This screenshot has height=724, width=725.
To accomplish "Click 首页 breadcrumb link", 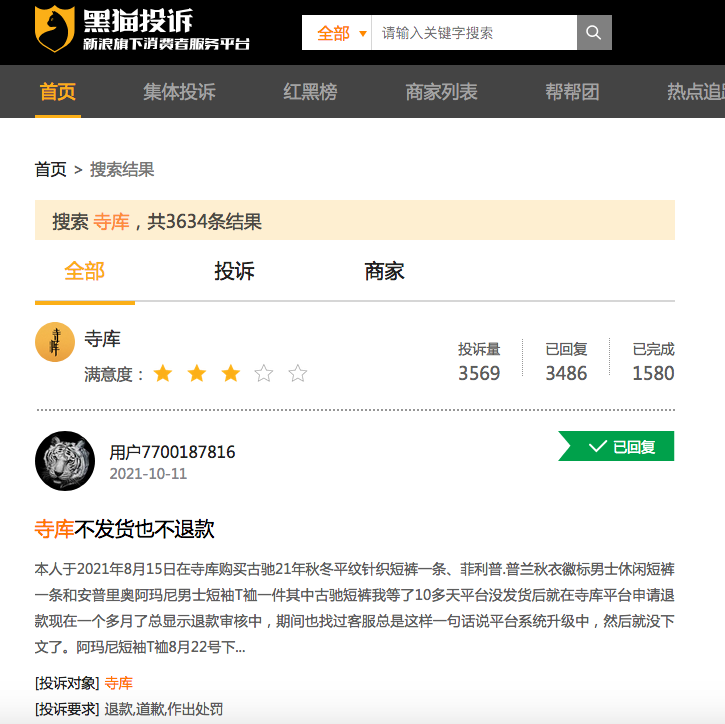I will [50, 170].
